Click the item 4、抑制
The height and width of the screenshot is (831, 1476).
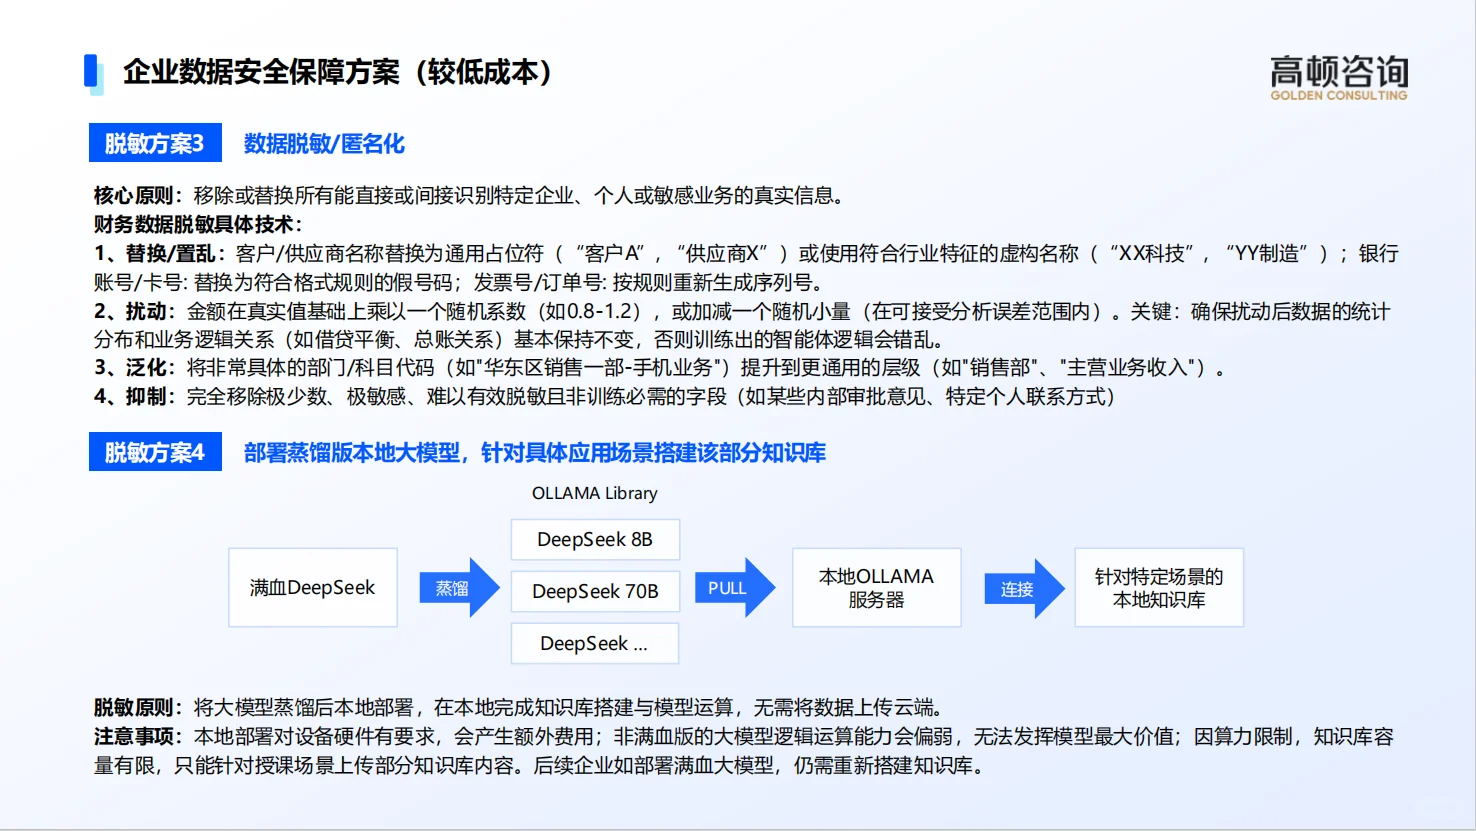point(605,397)
